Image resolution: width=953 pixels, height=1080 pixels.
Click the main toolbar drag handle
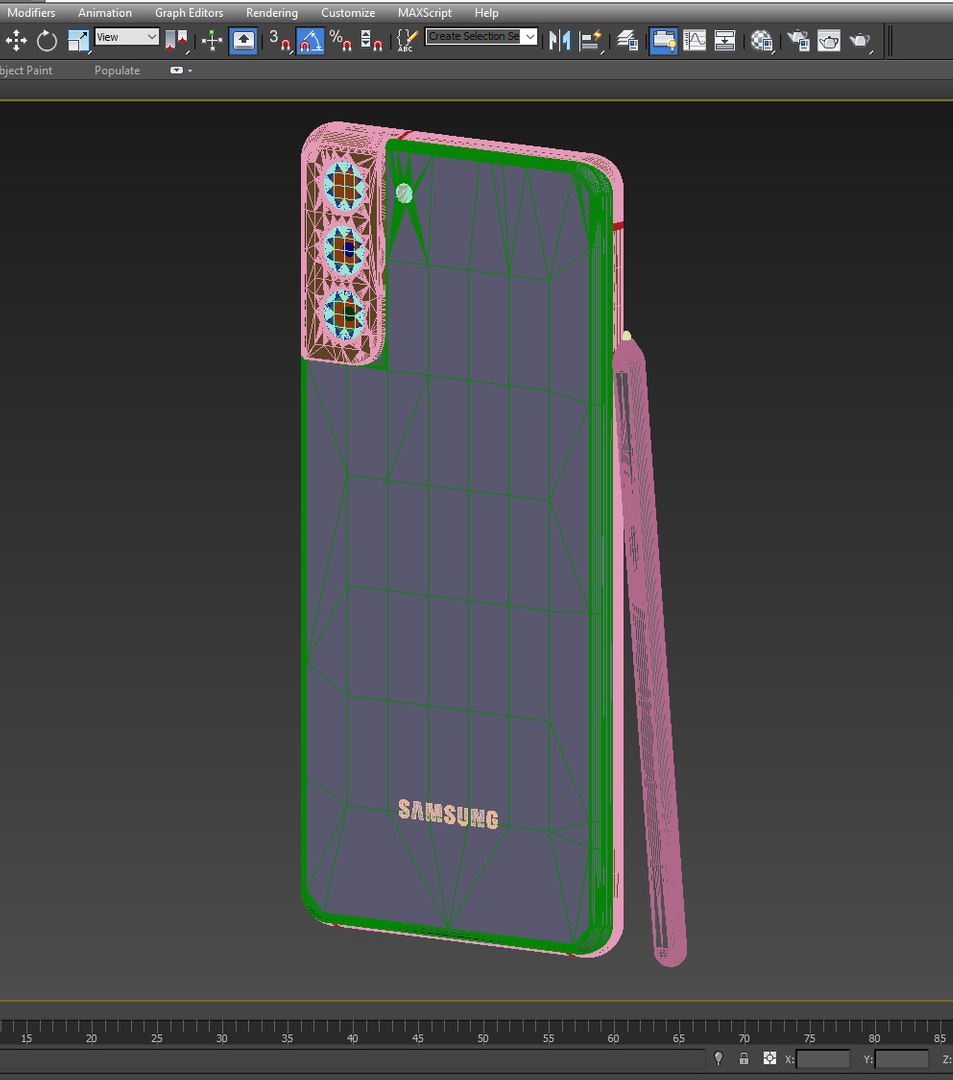tap(890, 41)
